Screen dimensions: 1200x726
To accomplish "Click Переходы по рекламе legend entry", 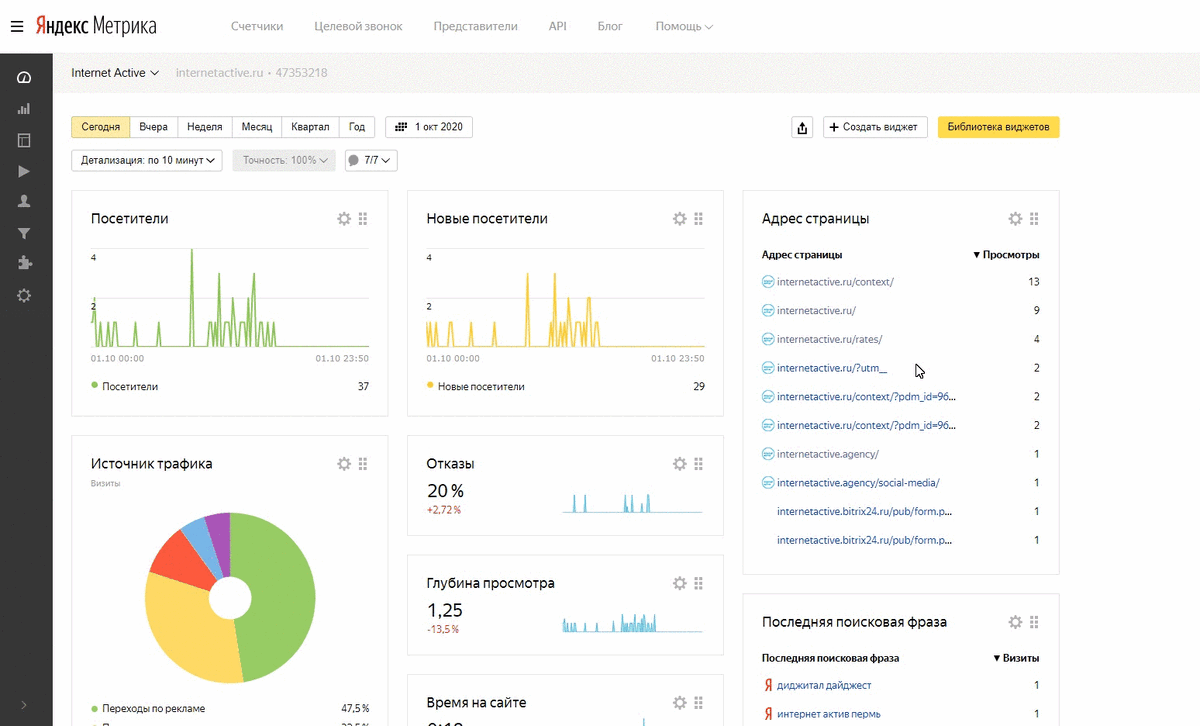I will (x=148, y=708).
